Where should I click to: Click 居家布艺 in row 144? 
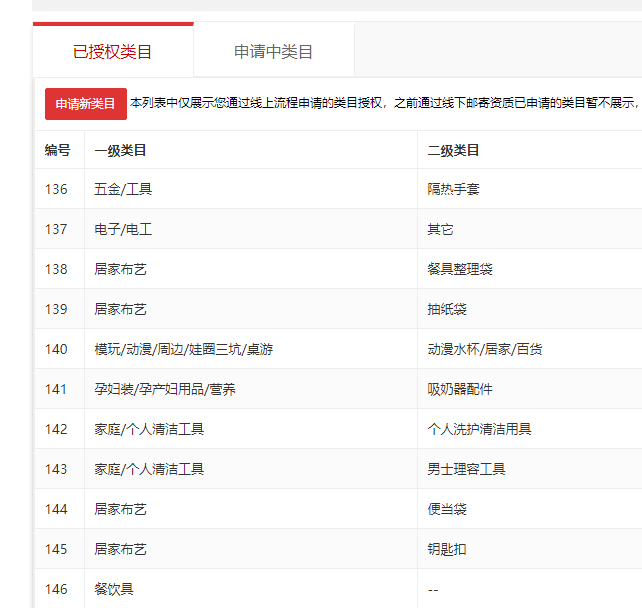pos(120,509)
